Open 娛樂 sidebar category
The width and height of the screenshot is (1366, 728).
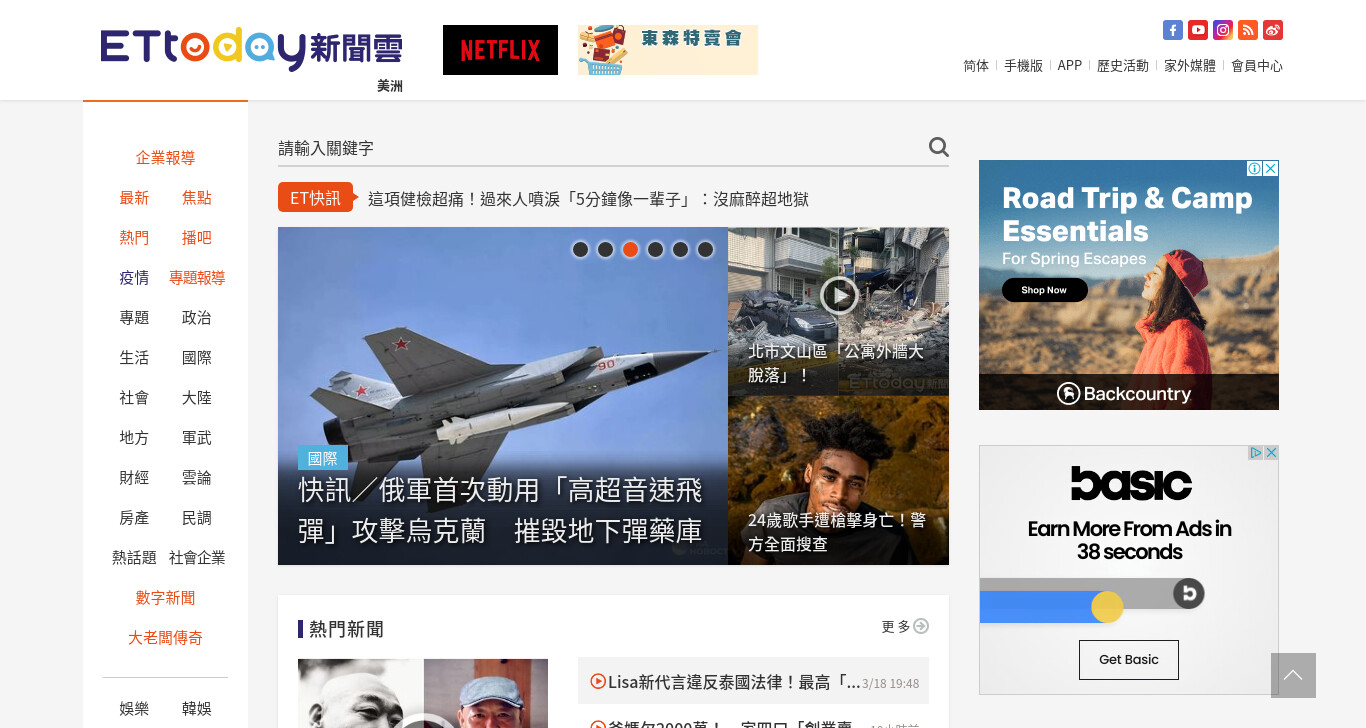134,709
